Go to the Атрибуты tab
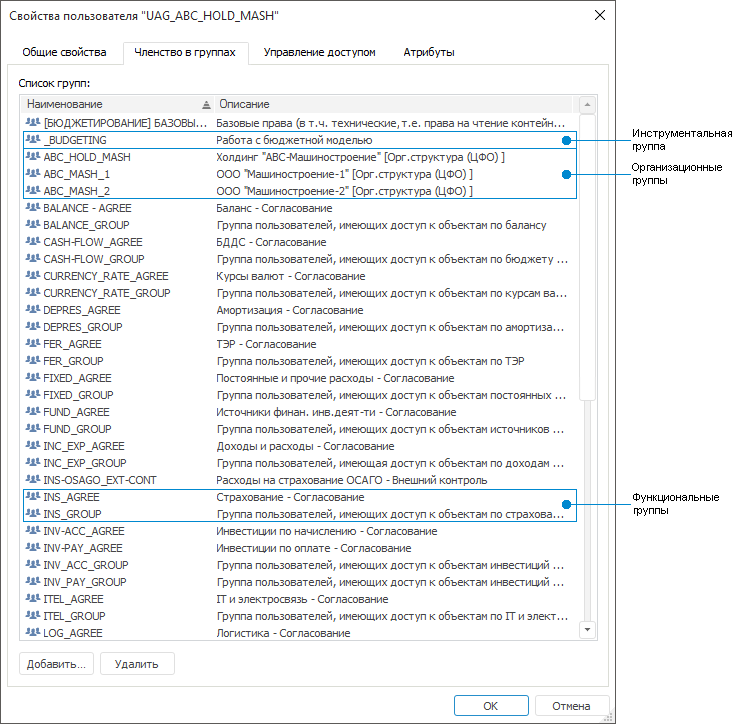This screenshot has height=724, width=737. [x=429, y=52]
